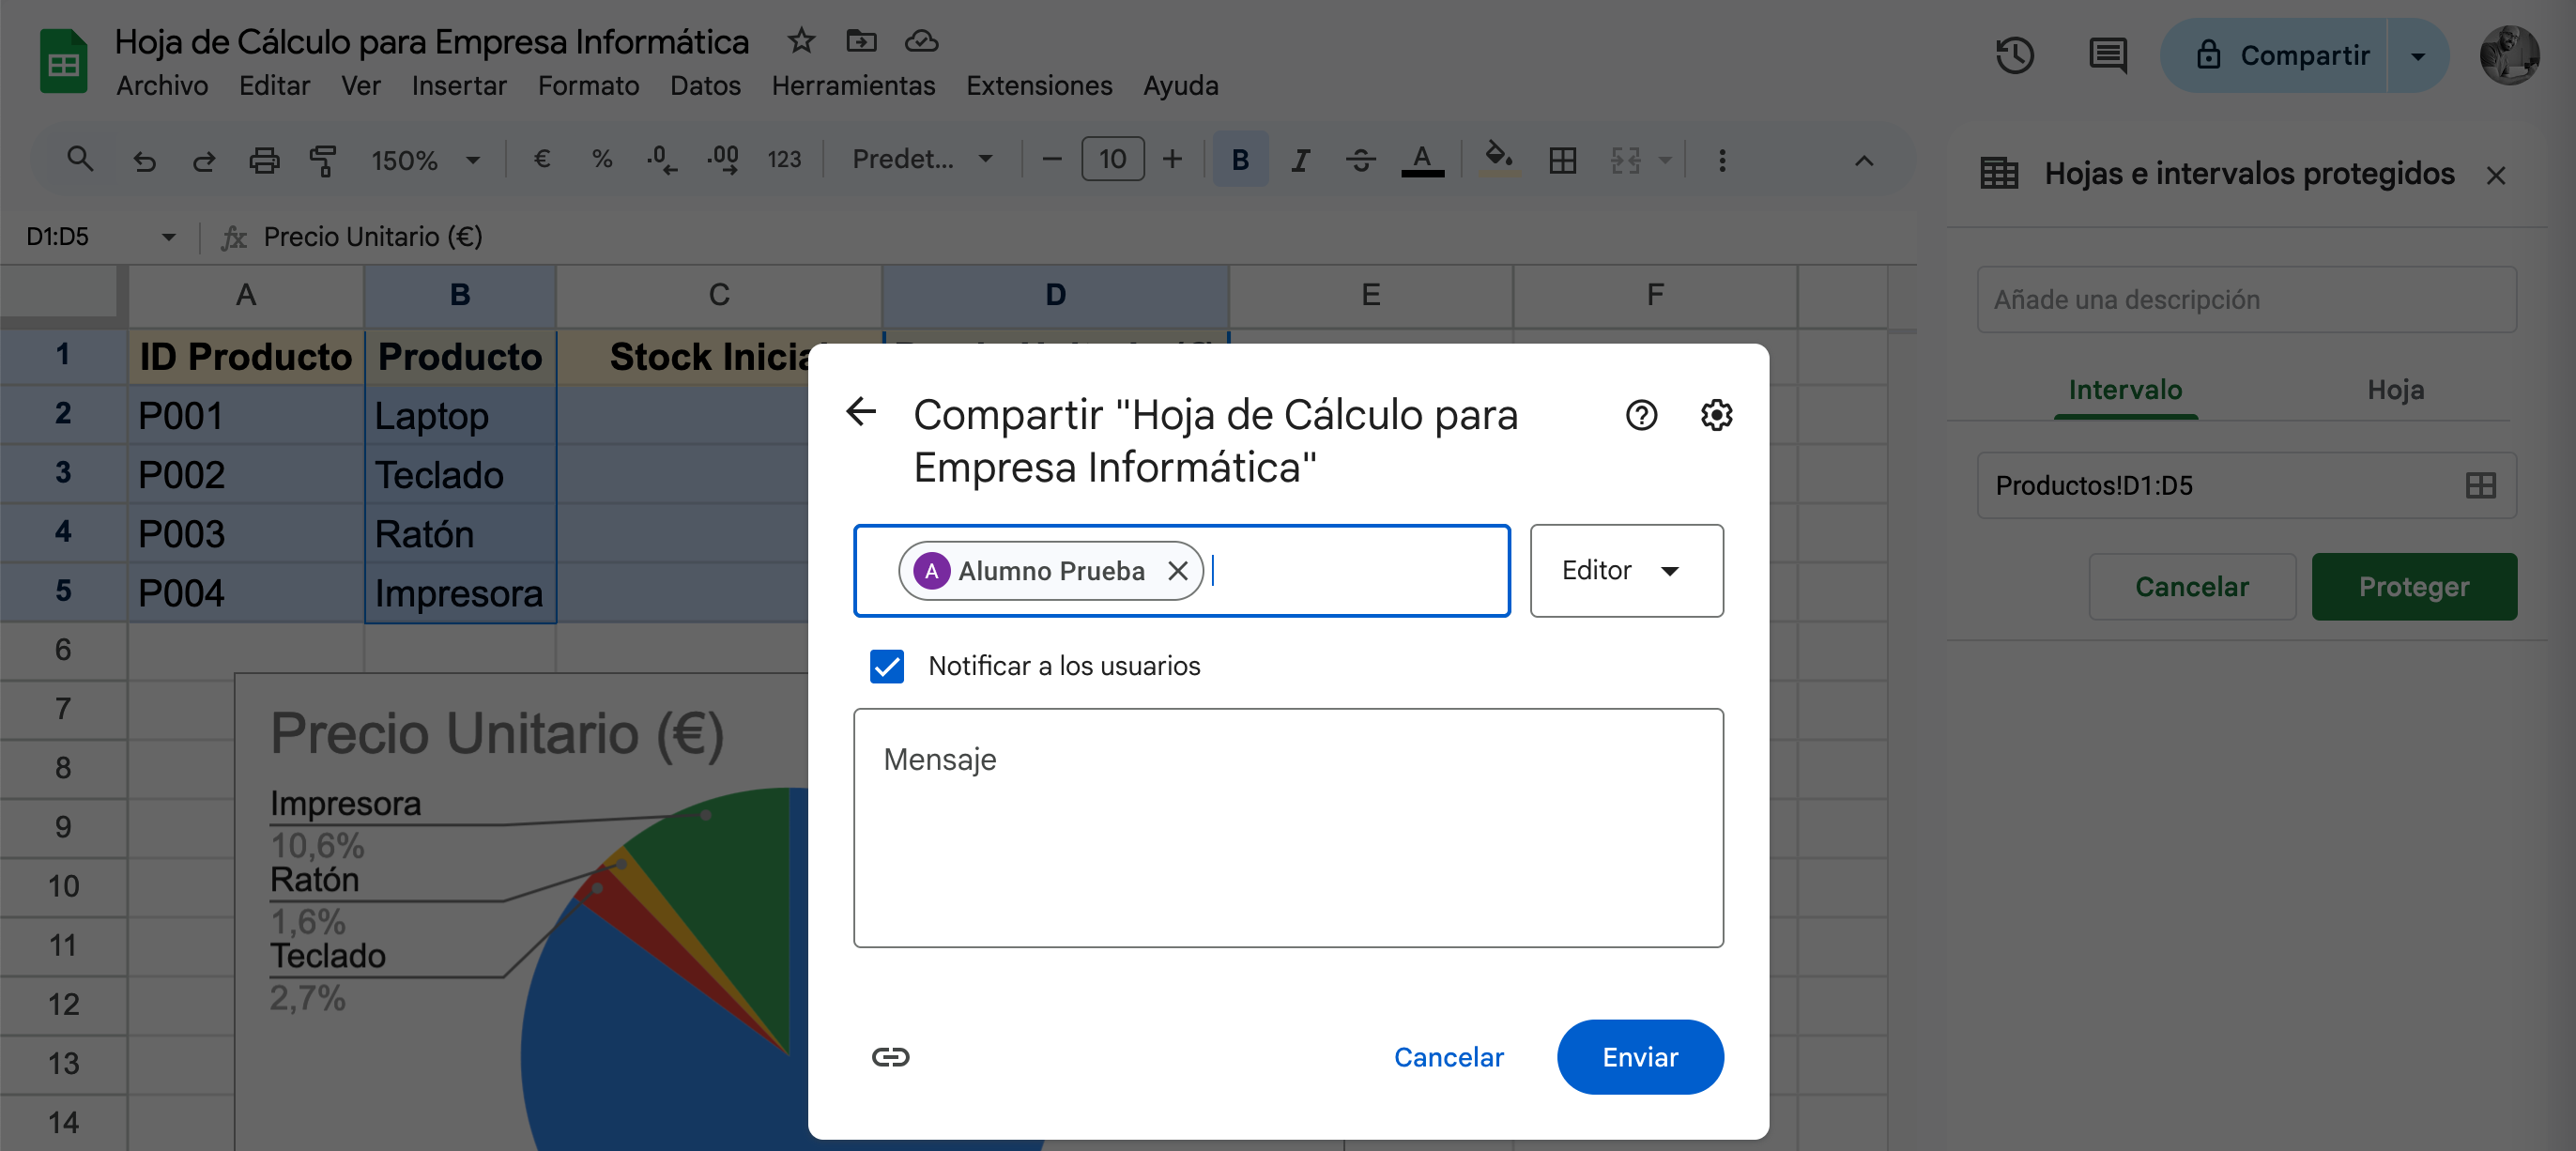Image resolution: width=2576 pixels, height=1151 pixels.
Task: Open the Datos menu
Action: (705, 86)
